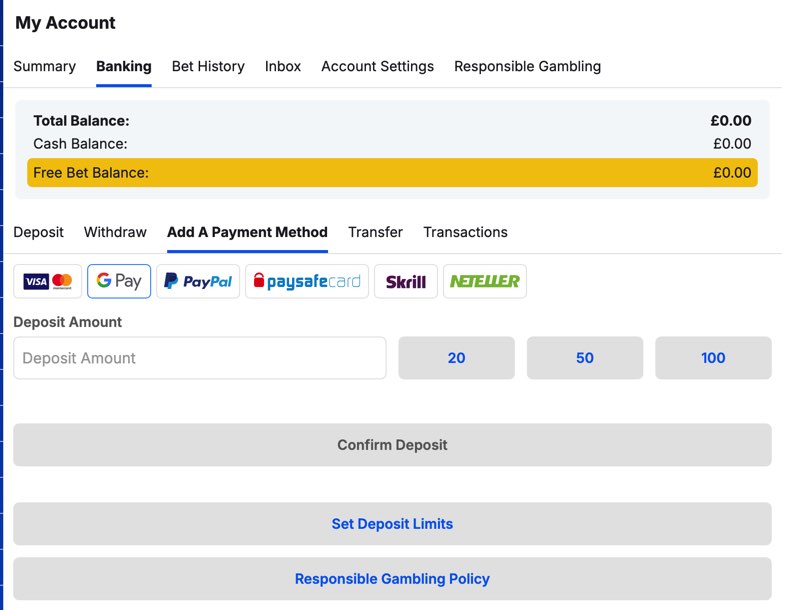Click the My Account heading
The image size is (788, 610).
65,23
